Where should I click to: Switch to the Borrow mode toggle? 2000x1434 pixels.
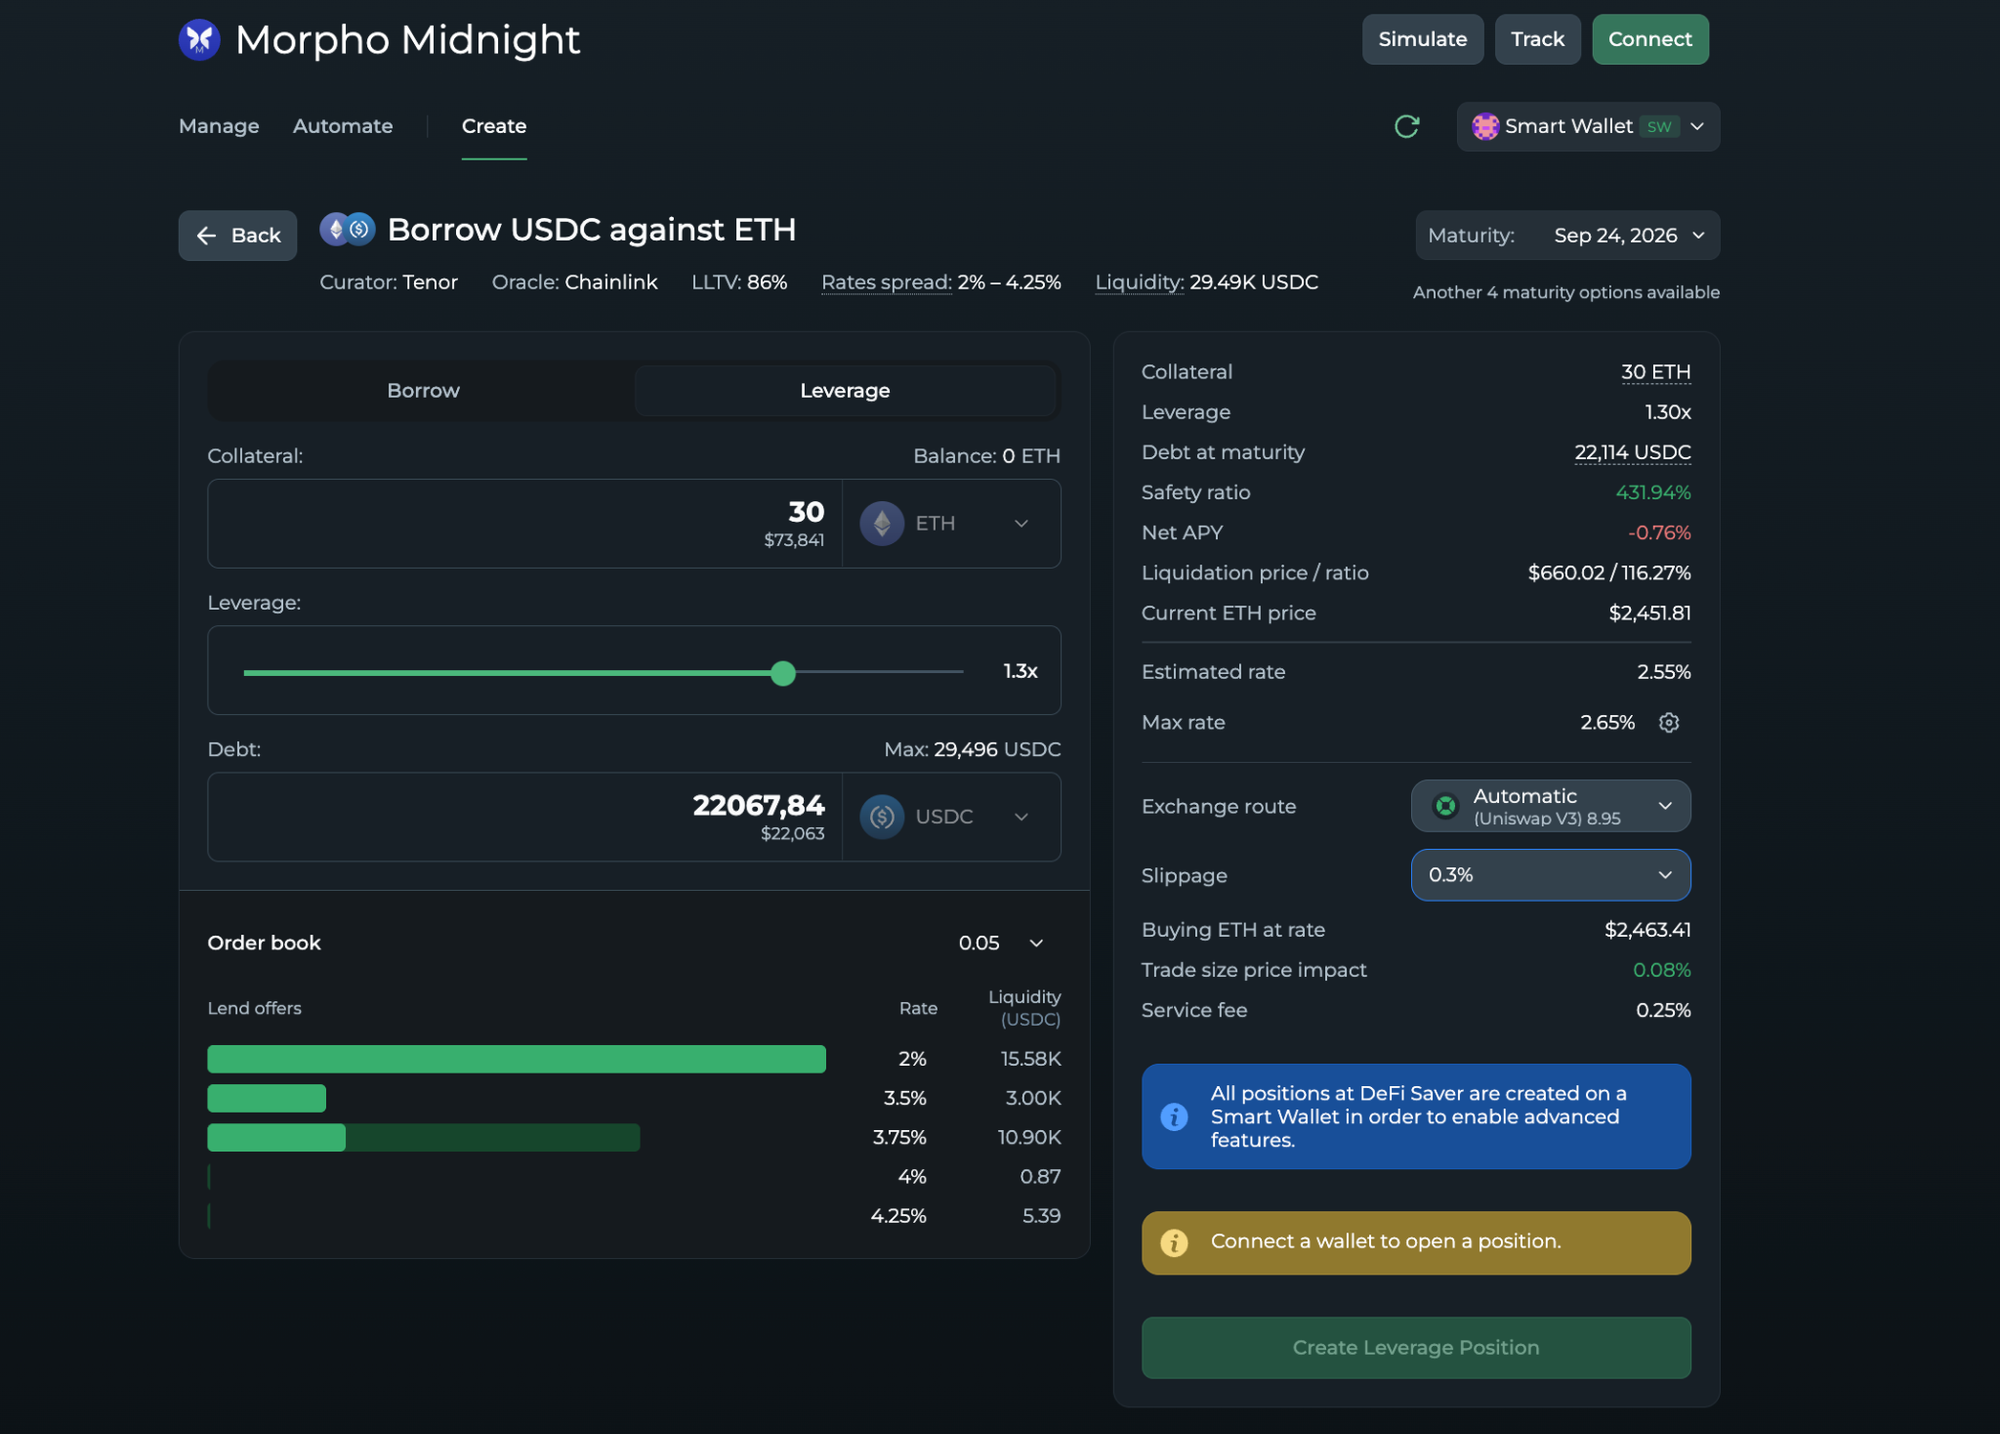423,390
